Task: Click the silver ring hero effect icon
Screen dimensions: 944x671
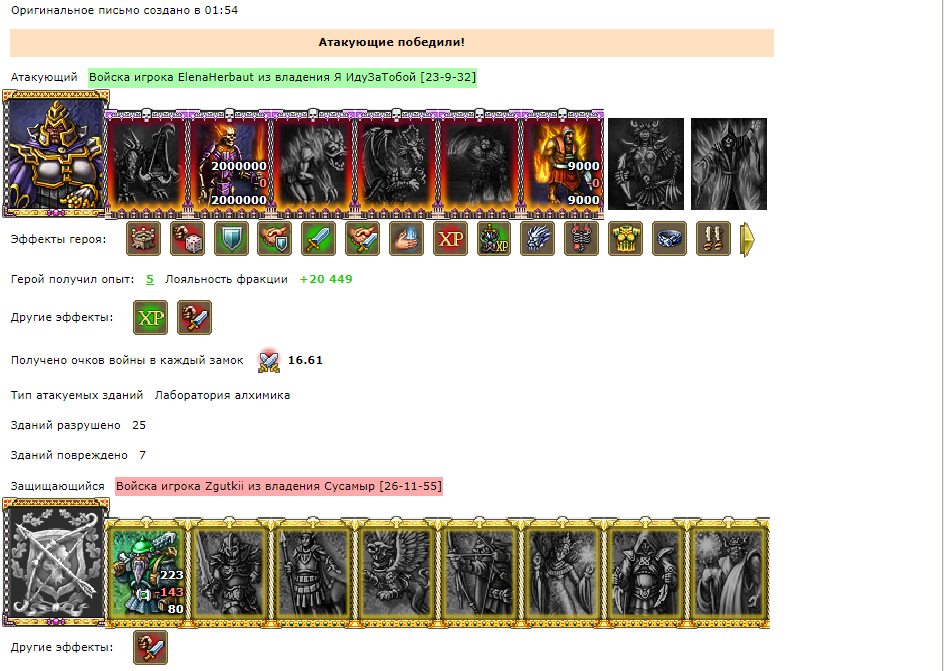Action: [x=669, y=239]
